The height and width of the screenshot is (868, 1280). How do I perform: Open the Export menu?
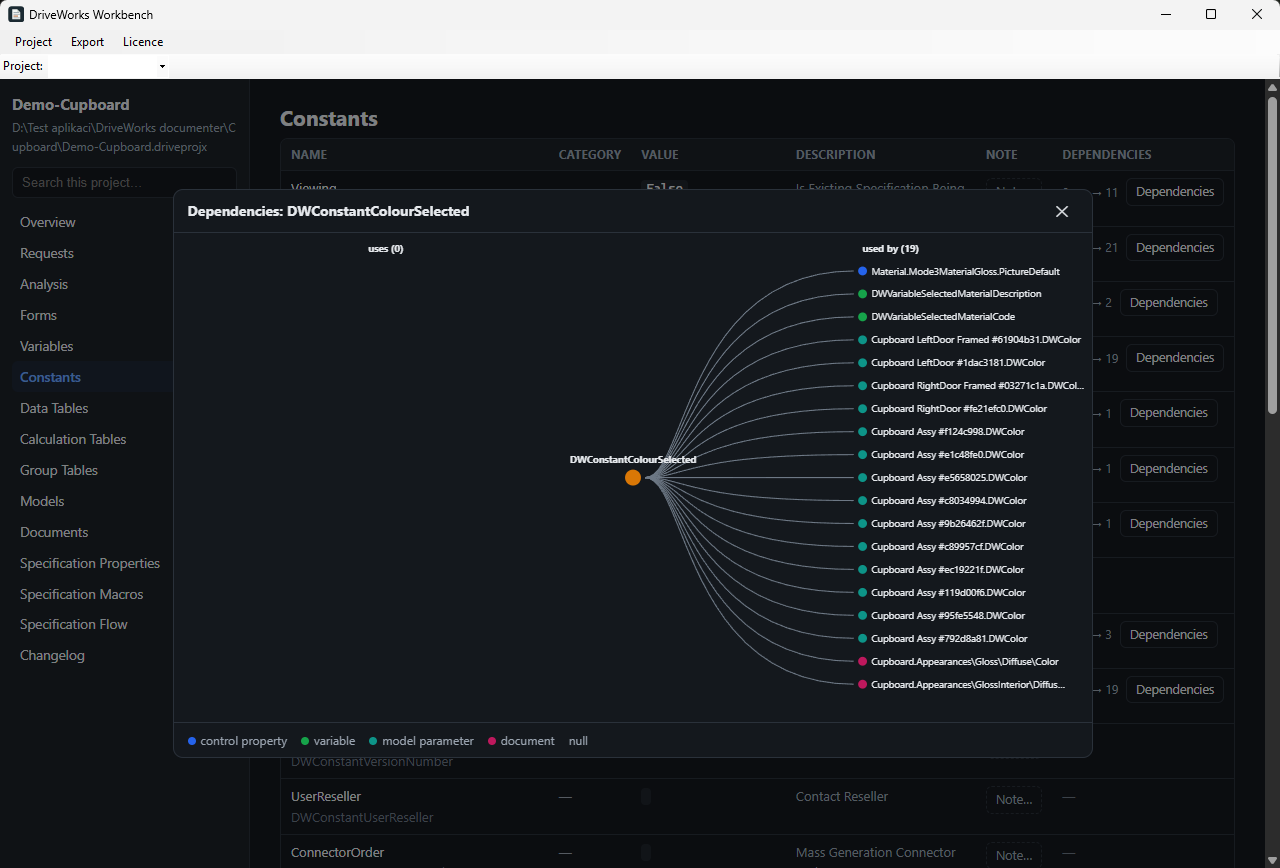pos(87,42)
